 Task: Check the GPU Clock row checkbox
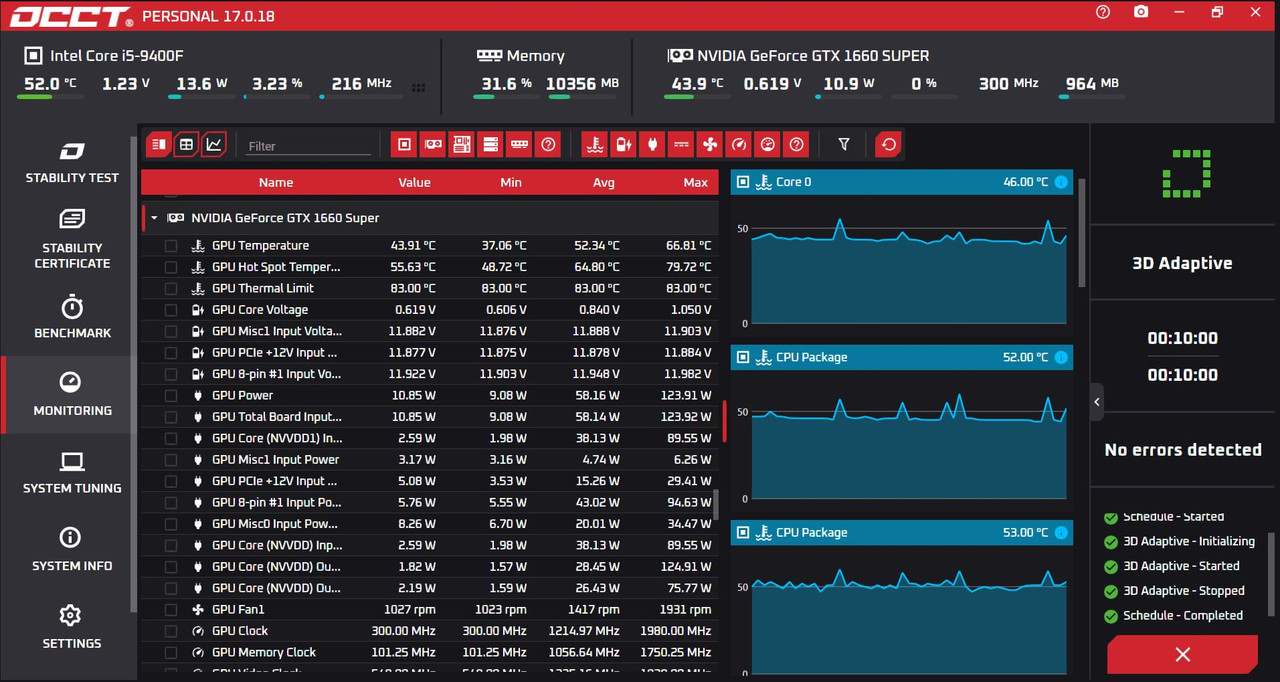coord(171,631)
